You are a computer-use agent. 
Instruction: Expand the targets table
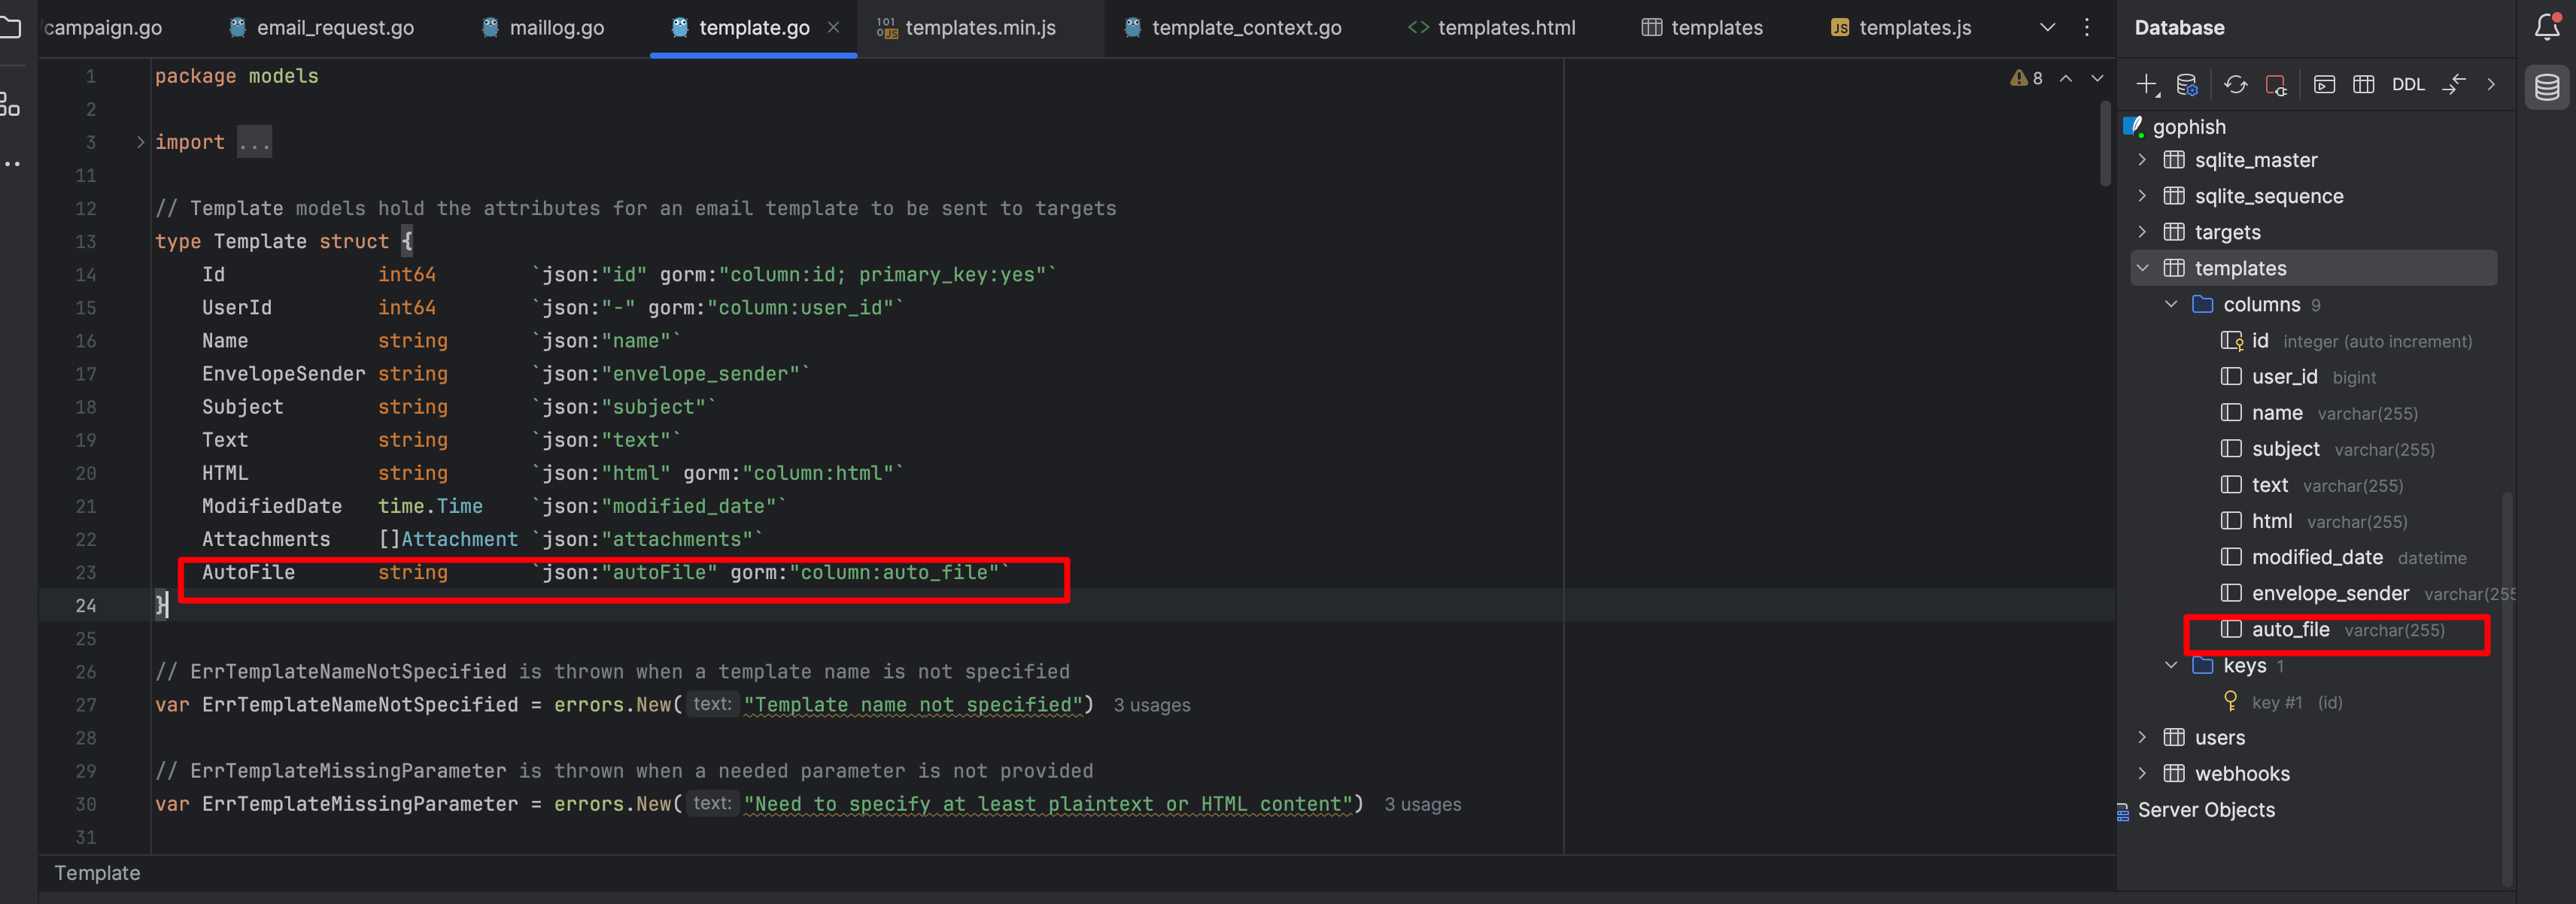pos(2142,232)
